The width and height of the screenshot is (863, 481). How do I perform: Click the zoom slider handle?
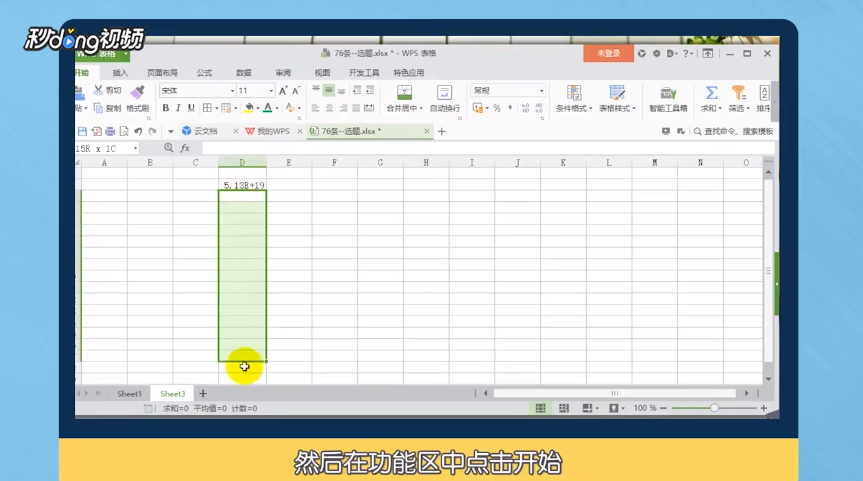[x=714, y=408]
